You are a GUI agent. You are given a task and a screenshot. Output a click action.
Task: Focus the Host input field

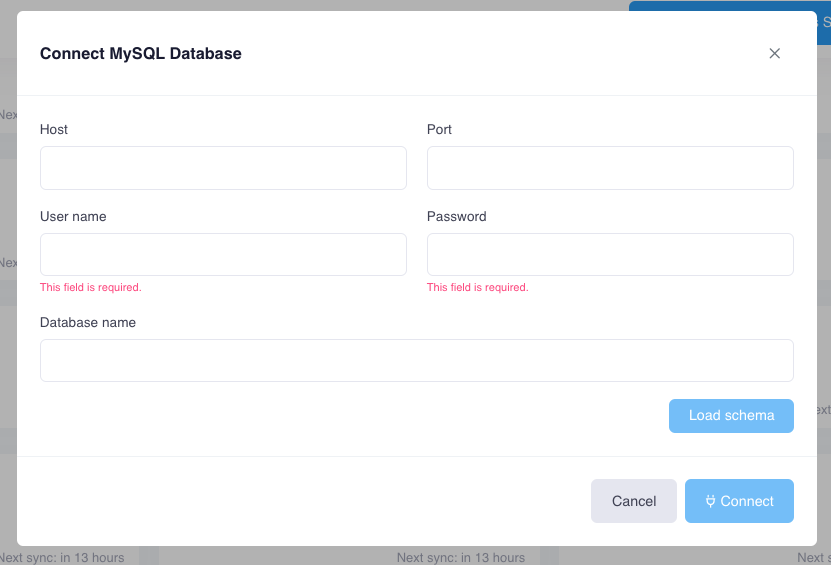click(223, 168)
